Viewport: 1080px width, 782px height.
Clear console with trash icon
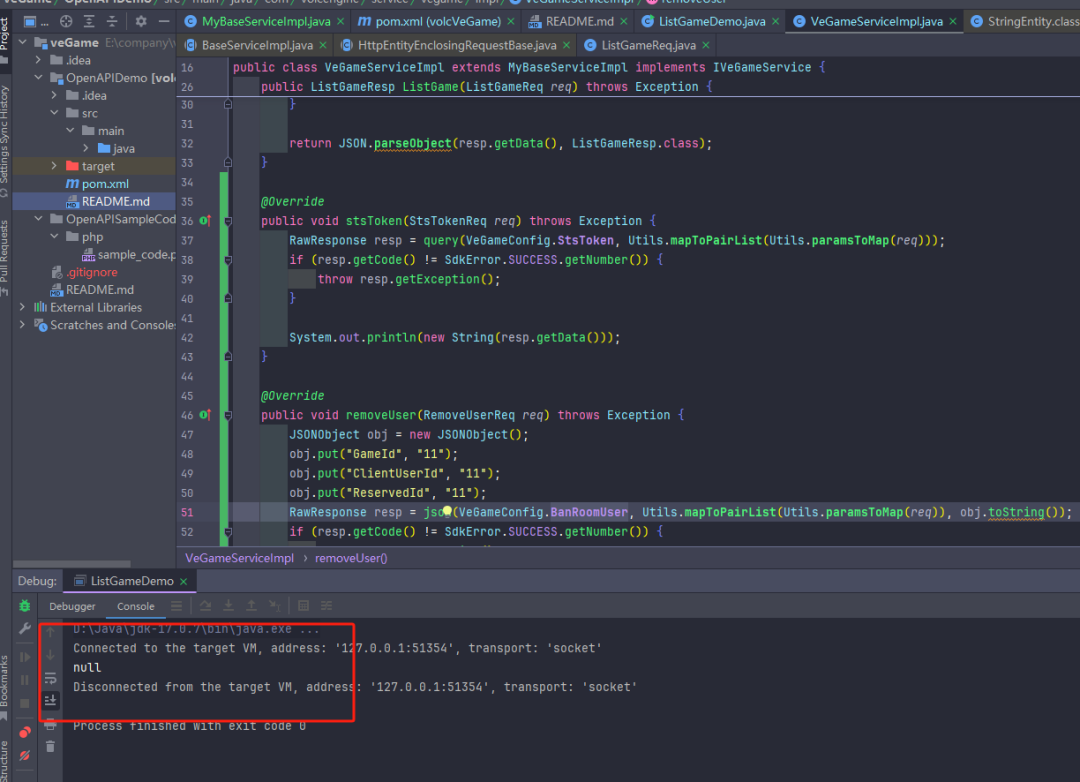tap(50, 746)
